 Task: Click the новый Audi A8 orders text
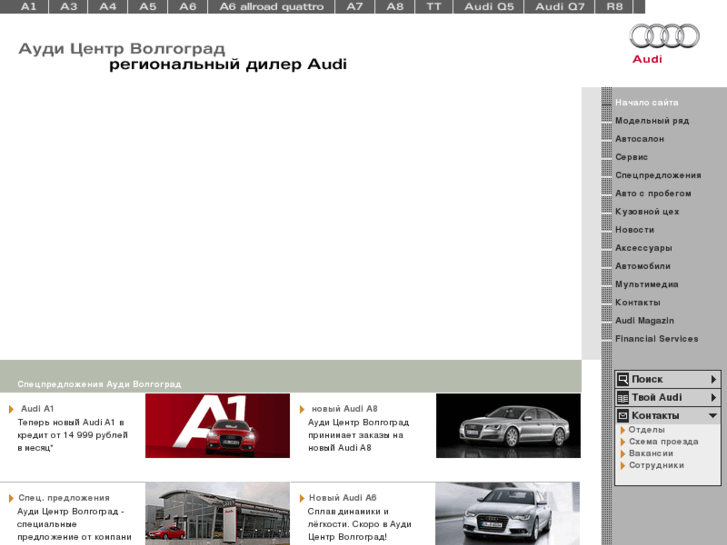[358, 435]
